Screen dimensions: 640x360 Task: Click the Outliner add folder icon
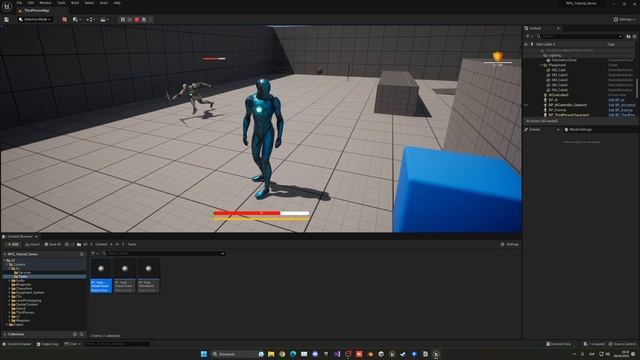[x=628, y=36]
